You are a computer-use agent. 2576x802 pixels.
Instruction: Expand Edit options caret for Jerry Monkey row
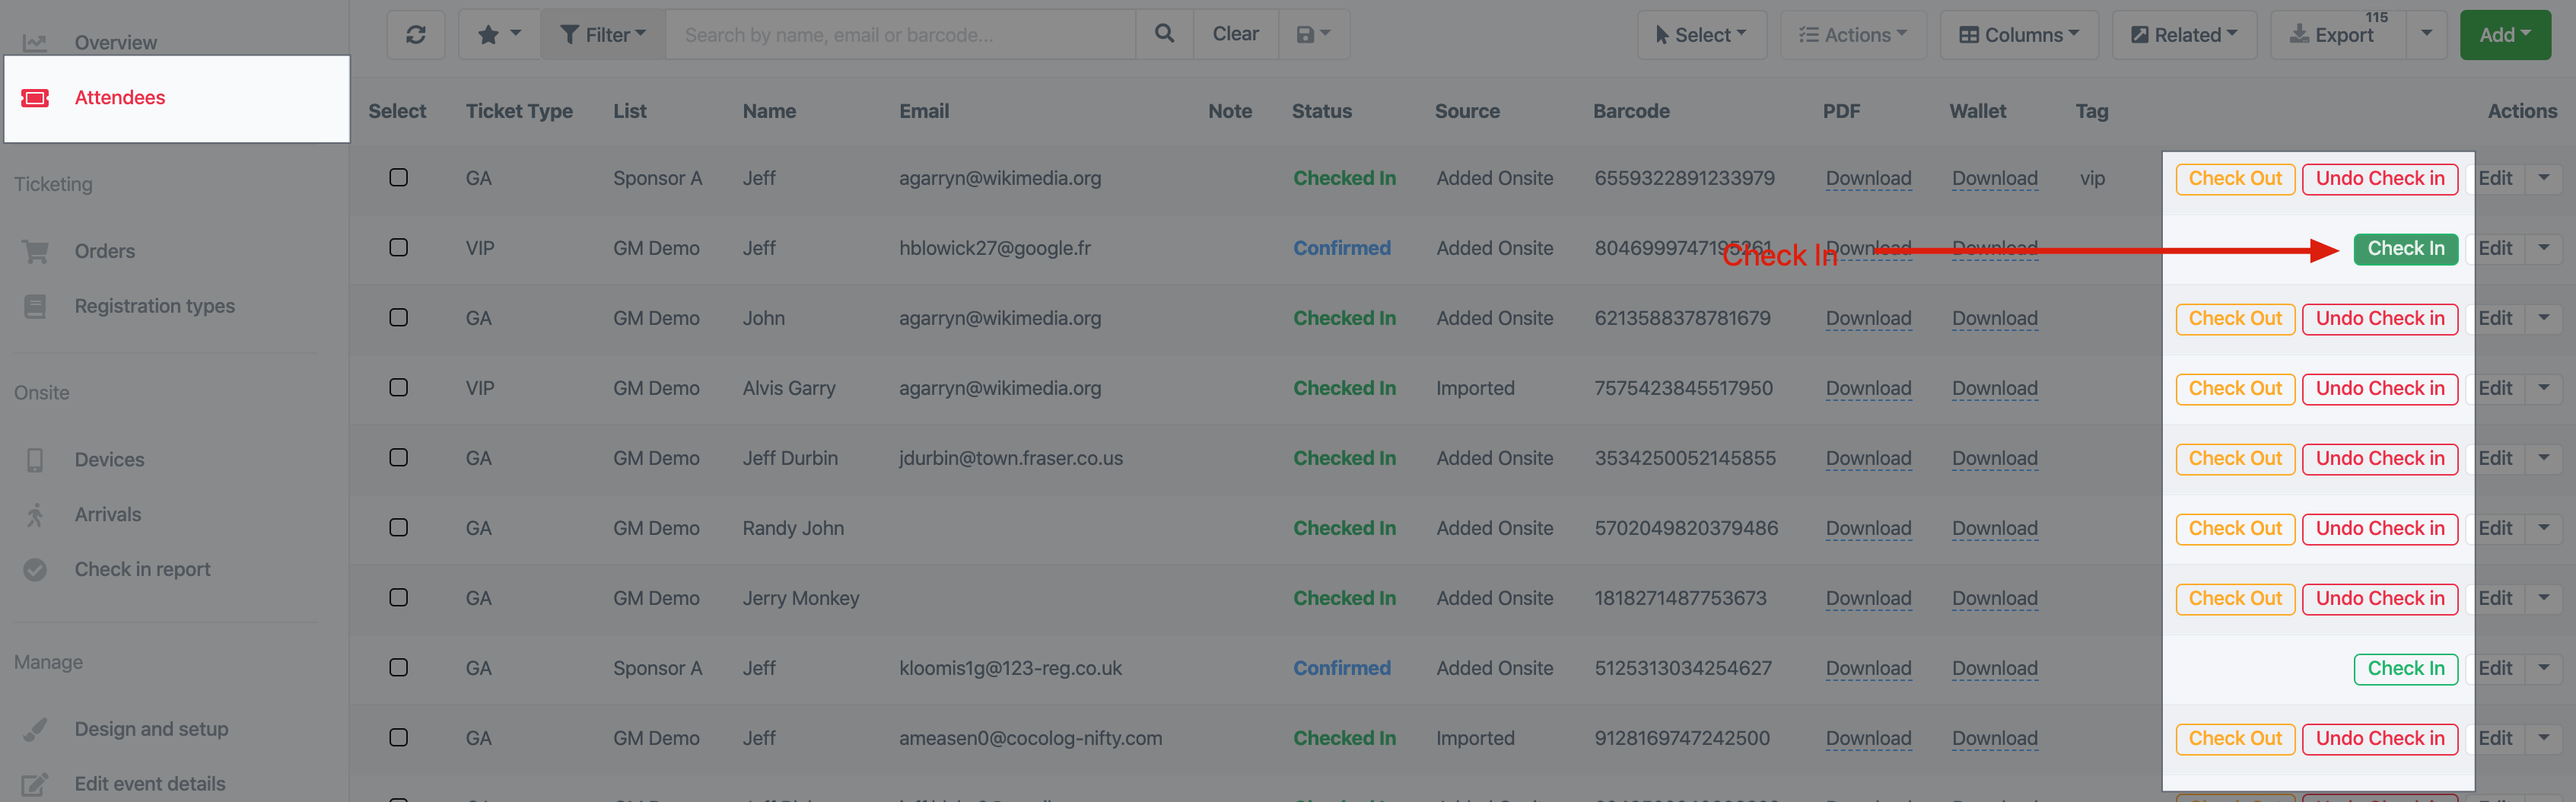tap(2544, 598)
